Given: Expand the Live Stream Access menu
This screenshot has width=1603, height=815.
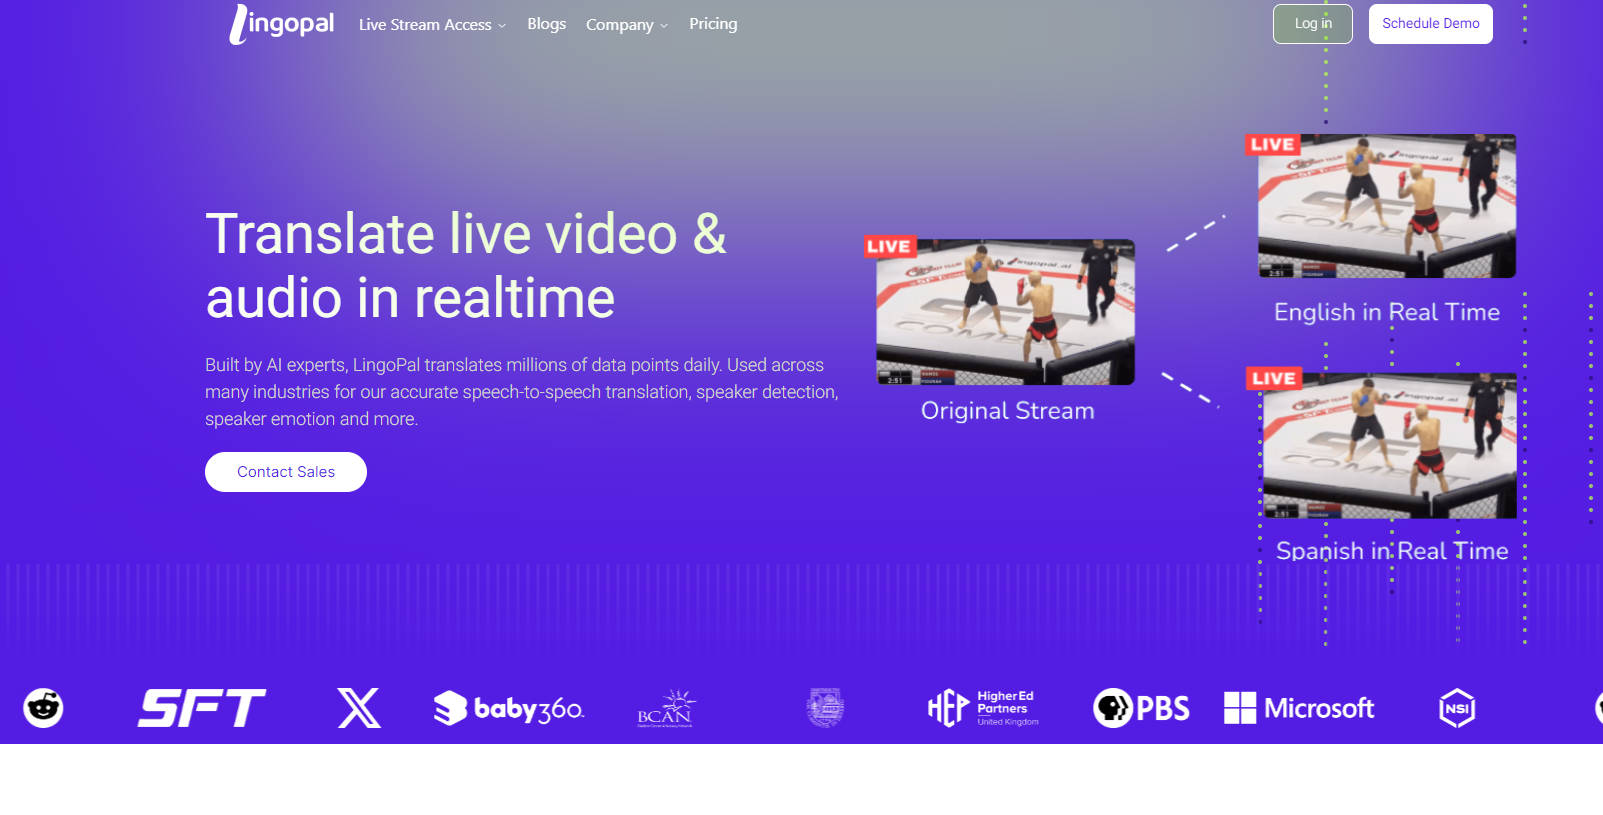Looking at the screenshot, I should (x=432, y=25).
